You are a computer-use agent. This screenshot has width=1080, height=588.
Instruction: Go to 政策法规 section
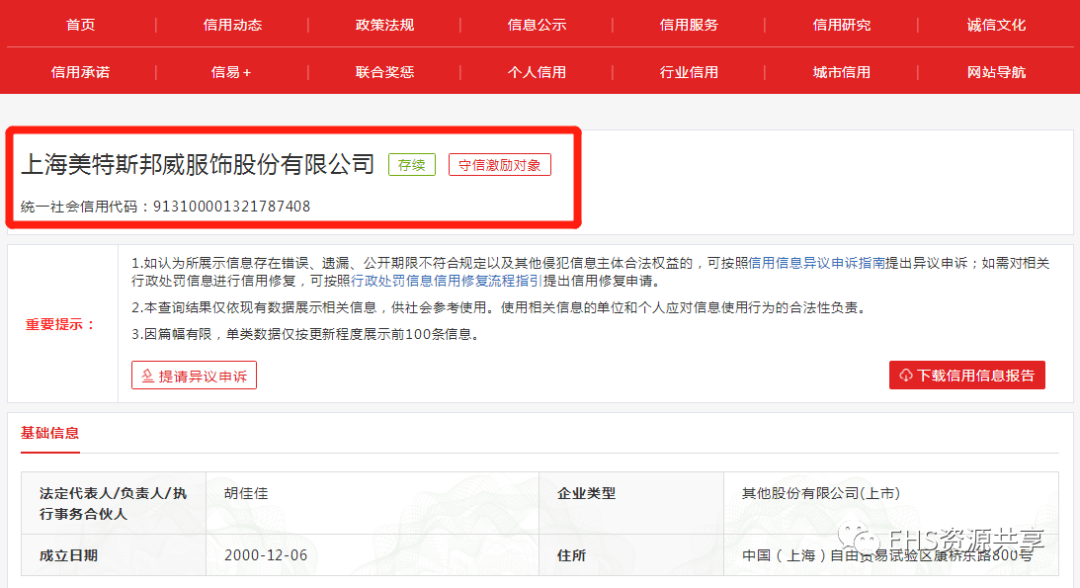(x=384, y=25)
